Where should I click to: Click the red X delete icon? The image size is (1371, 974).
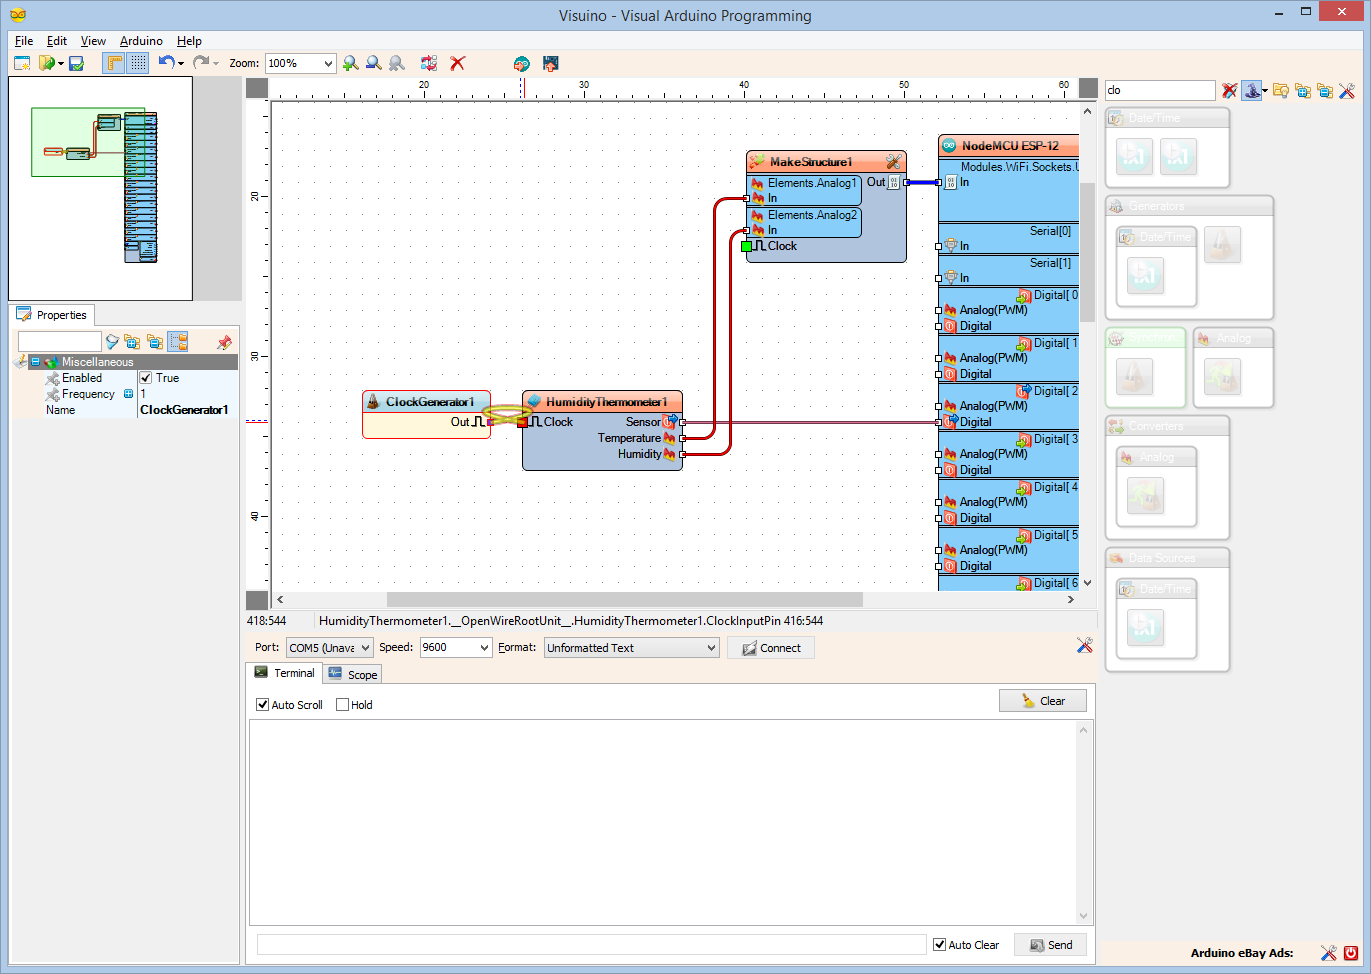(x=458, y=63)
